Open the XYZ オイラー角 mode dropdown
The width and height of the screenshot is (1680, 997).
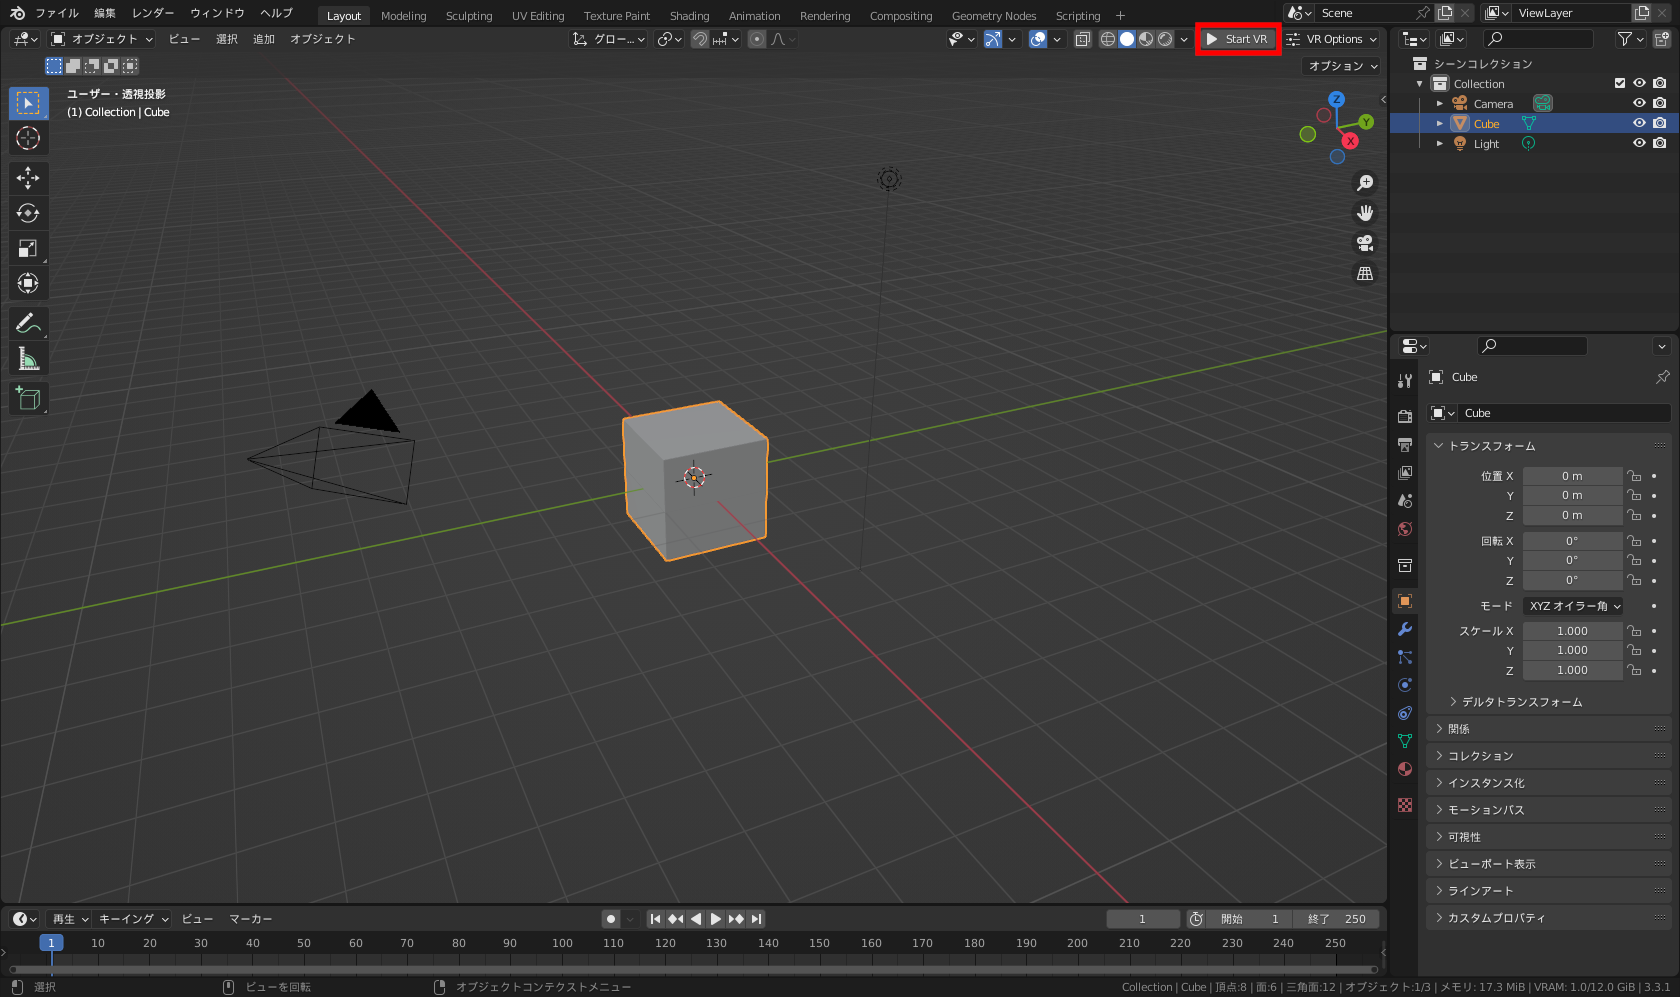point(1573,605)
